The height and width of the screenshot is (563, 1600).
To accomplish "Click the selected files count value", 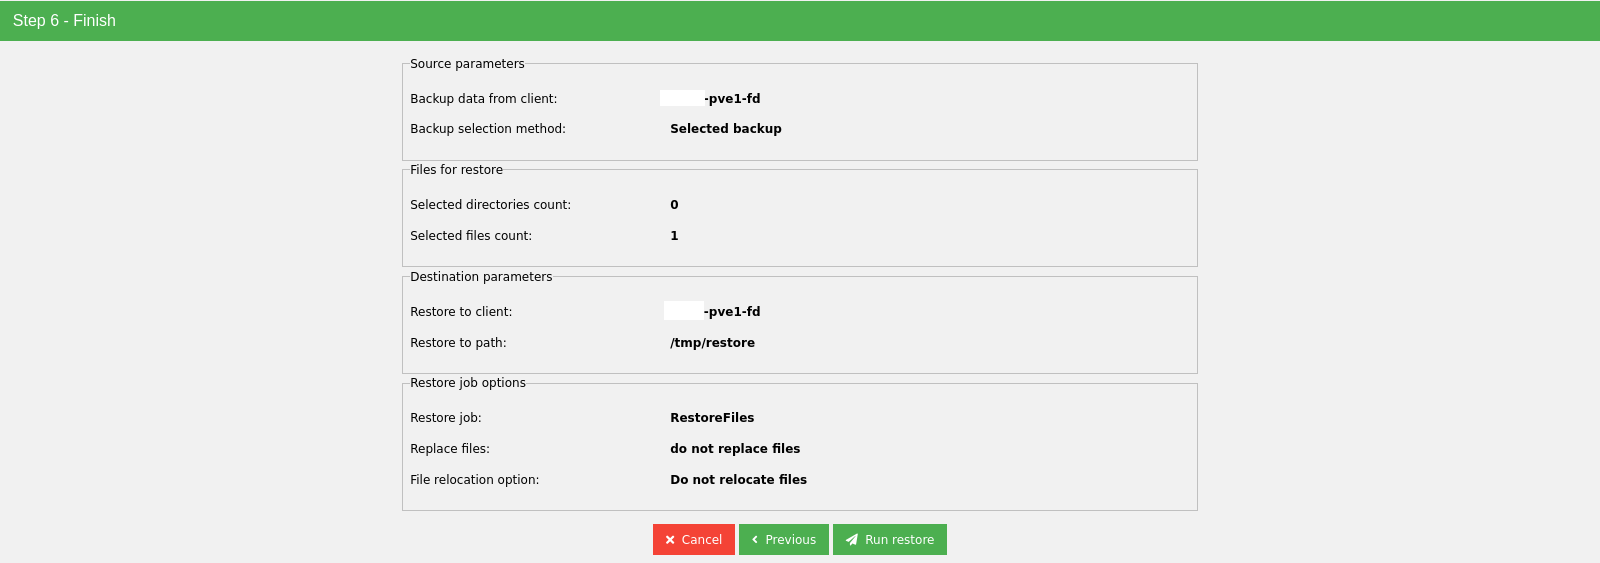I will pos(674,236).
